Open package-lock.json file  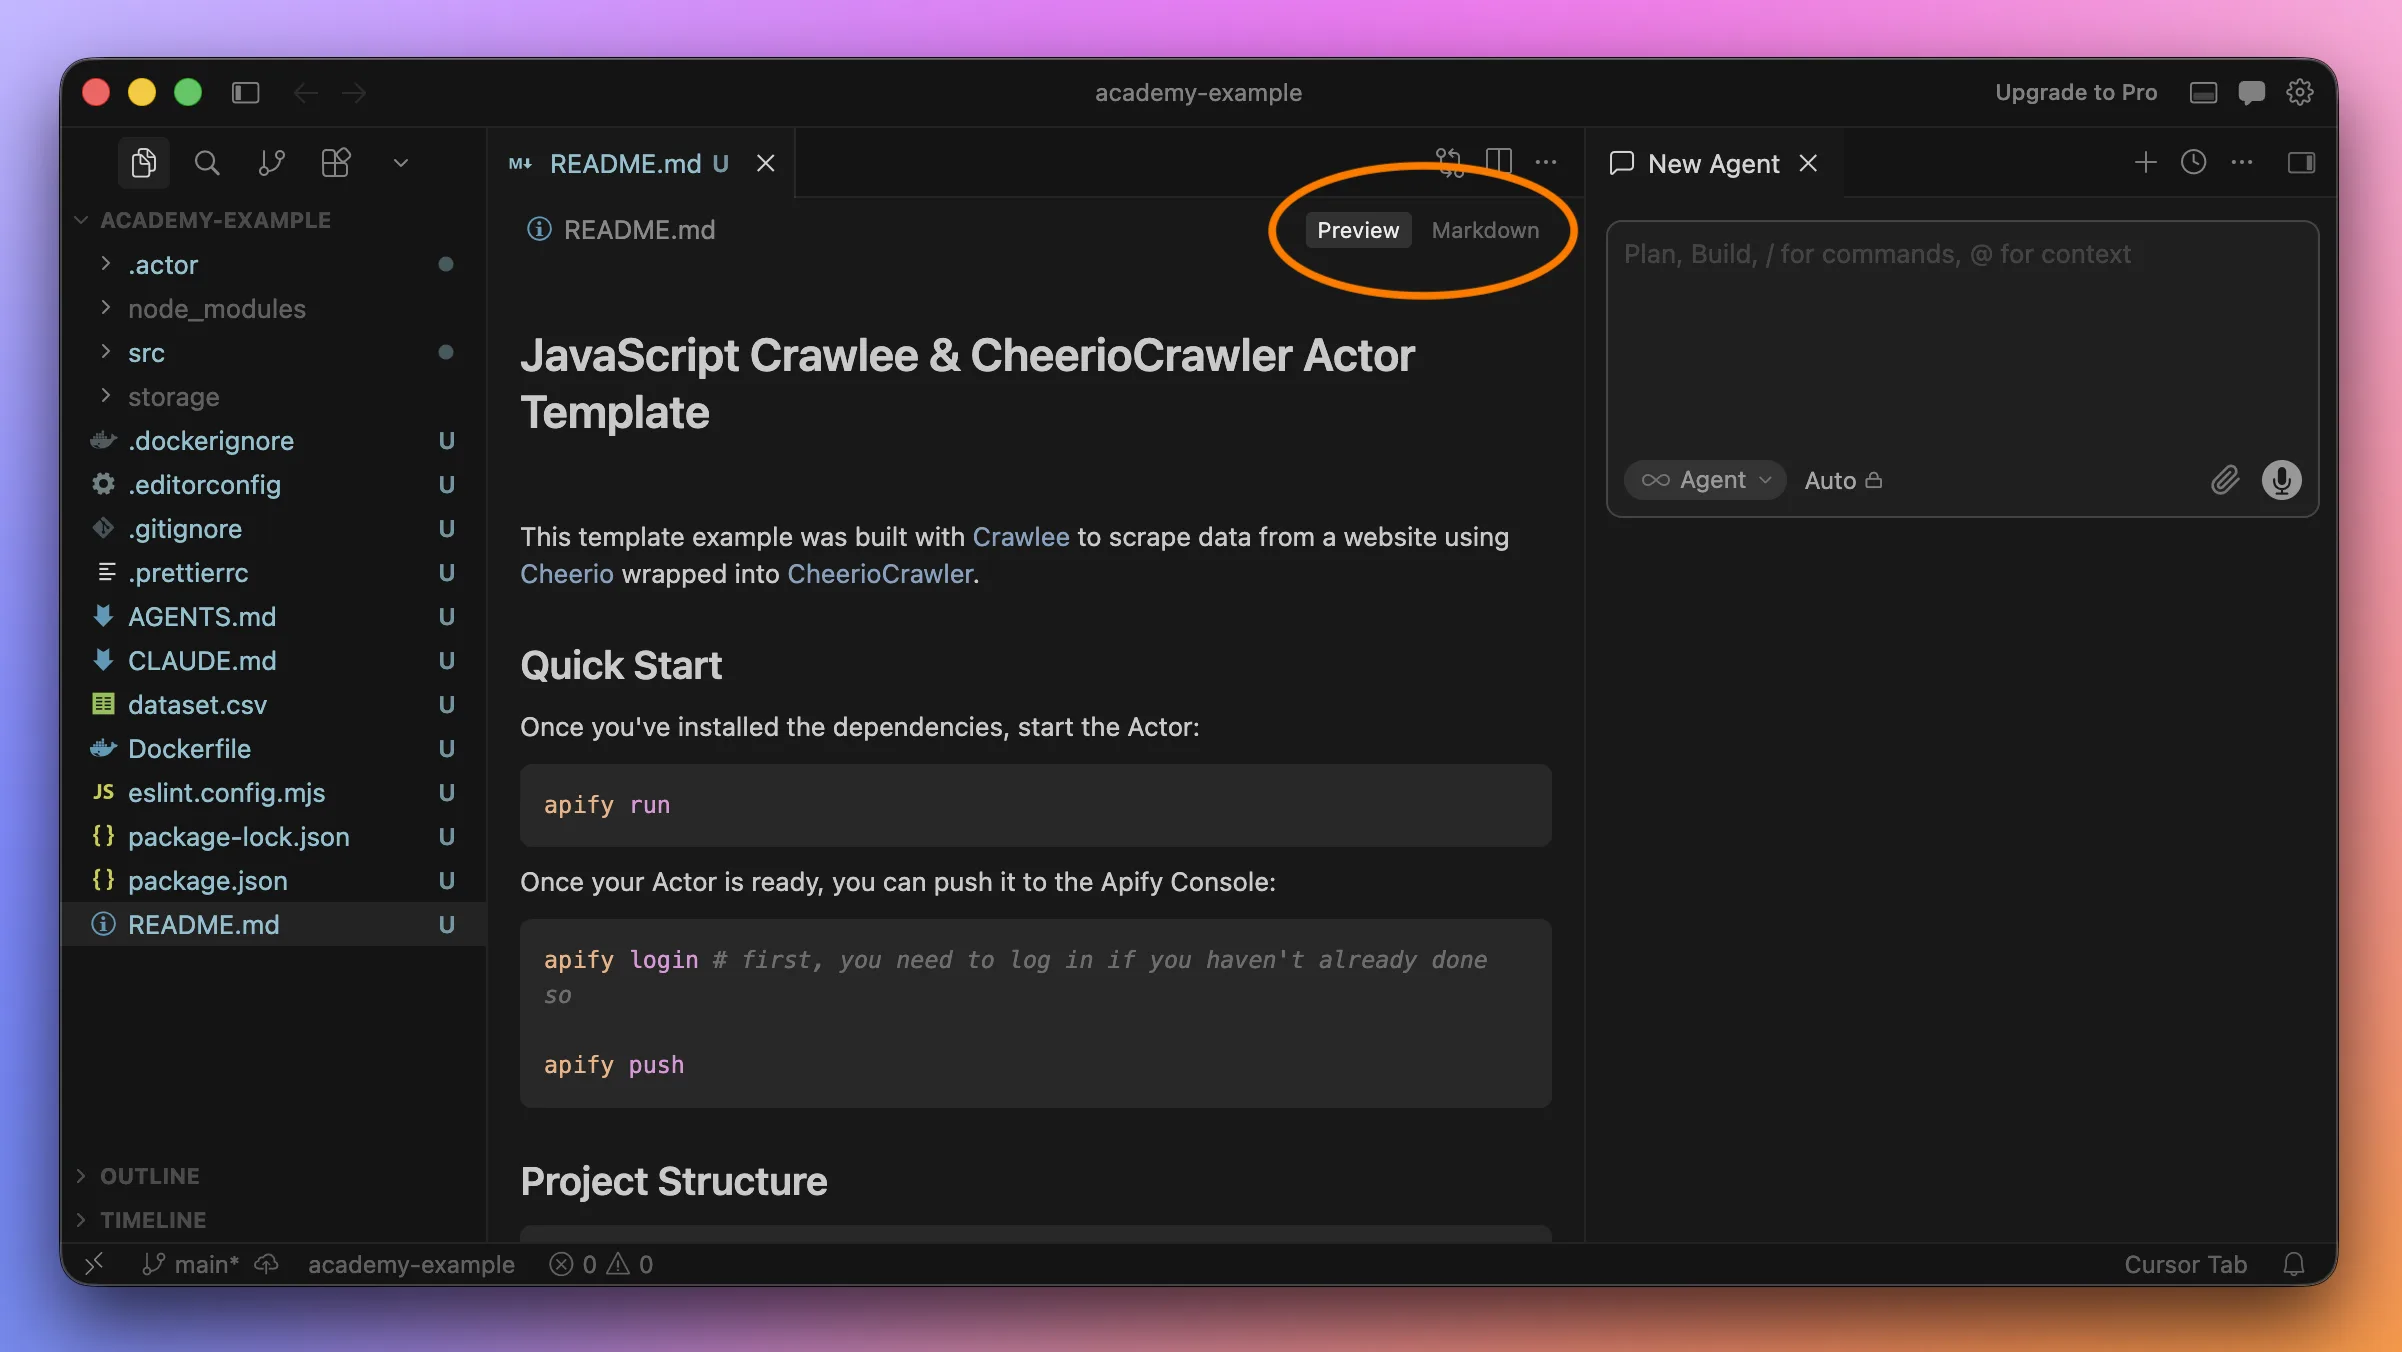[x=272, y=836]
